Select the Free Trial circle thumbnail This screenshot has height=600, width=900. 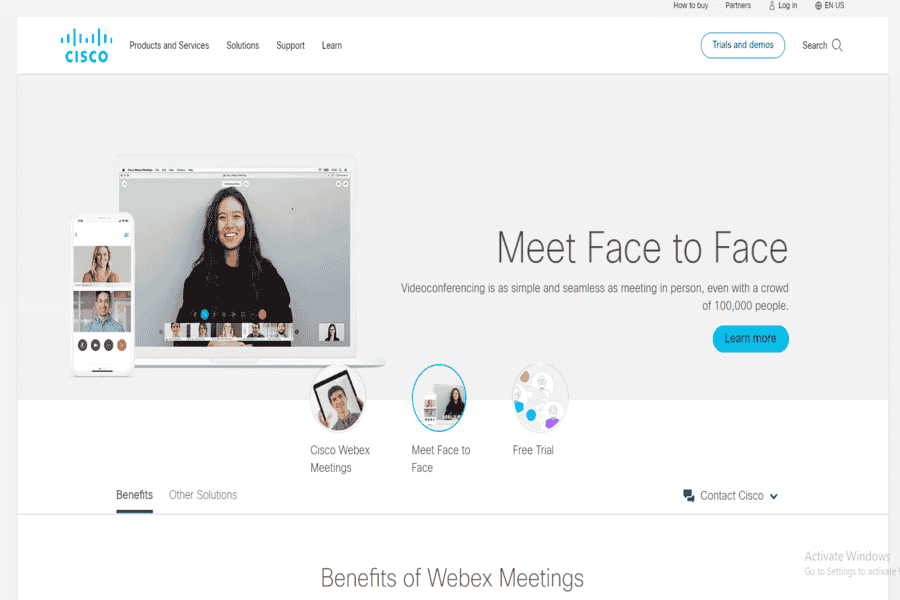(x=540, y=398)
